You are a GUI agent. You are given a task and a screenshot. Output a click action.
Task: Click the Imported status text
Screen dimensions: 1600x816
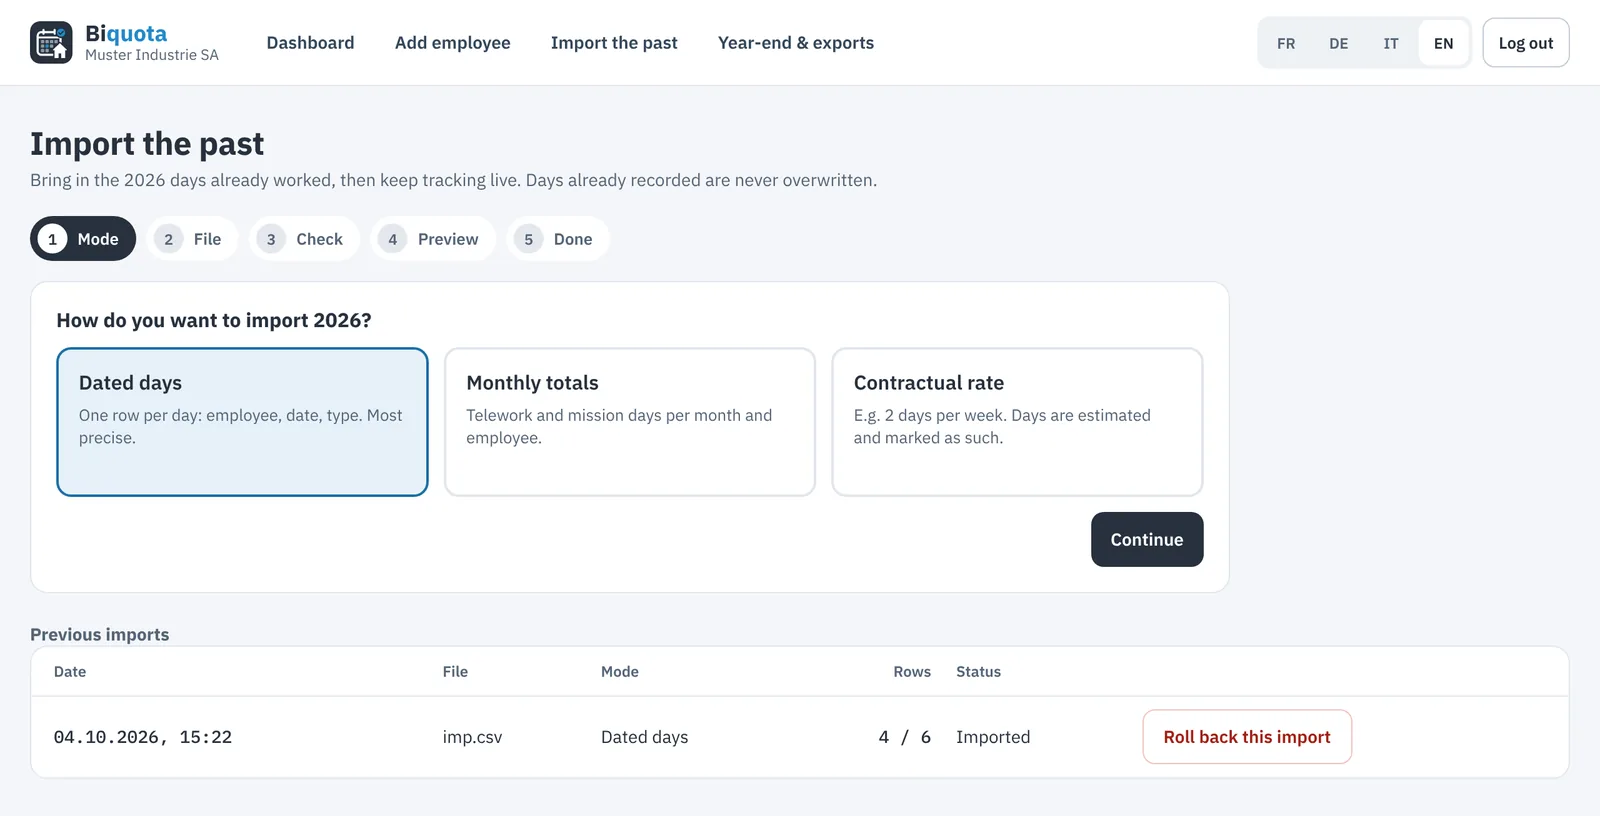point(993,737)
